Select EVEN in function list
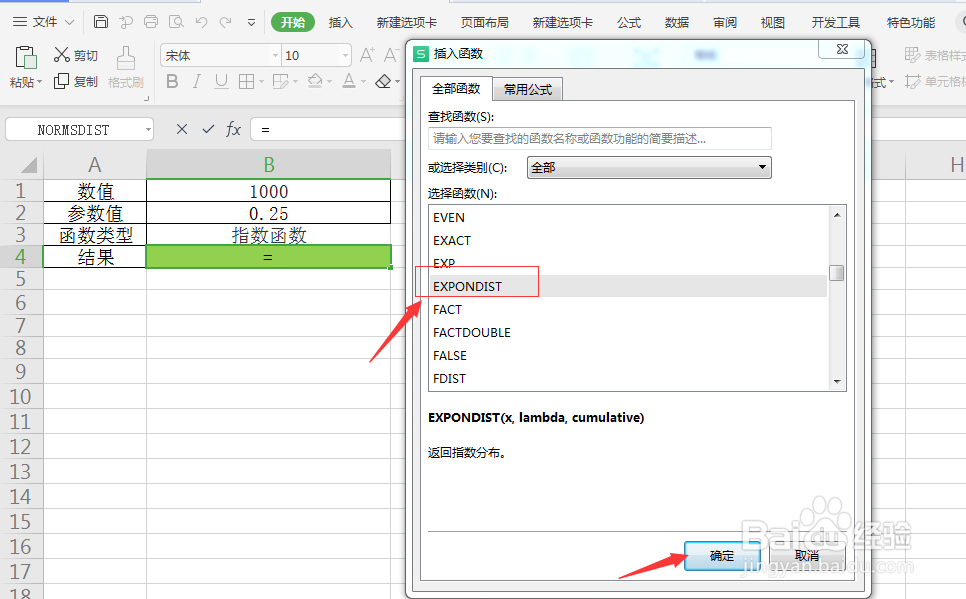Screen dimensions: 966x599 point(627,218)
